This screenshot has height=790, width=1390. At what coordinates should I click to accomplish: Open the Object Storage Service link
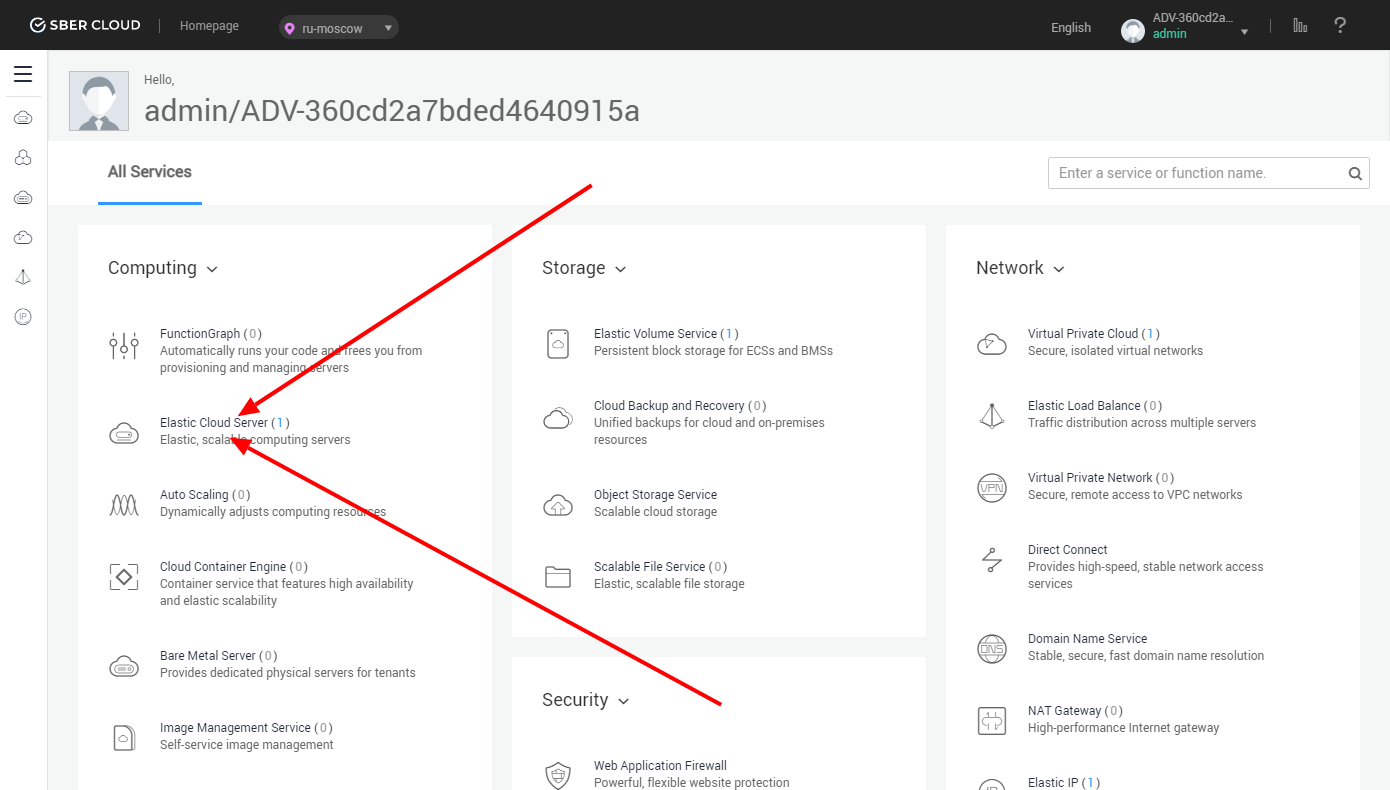coord(655,495)
